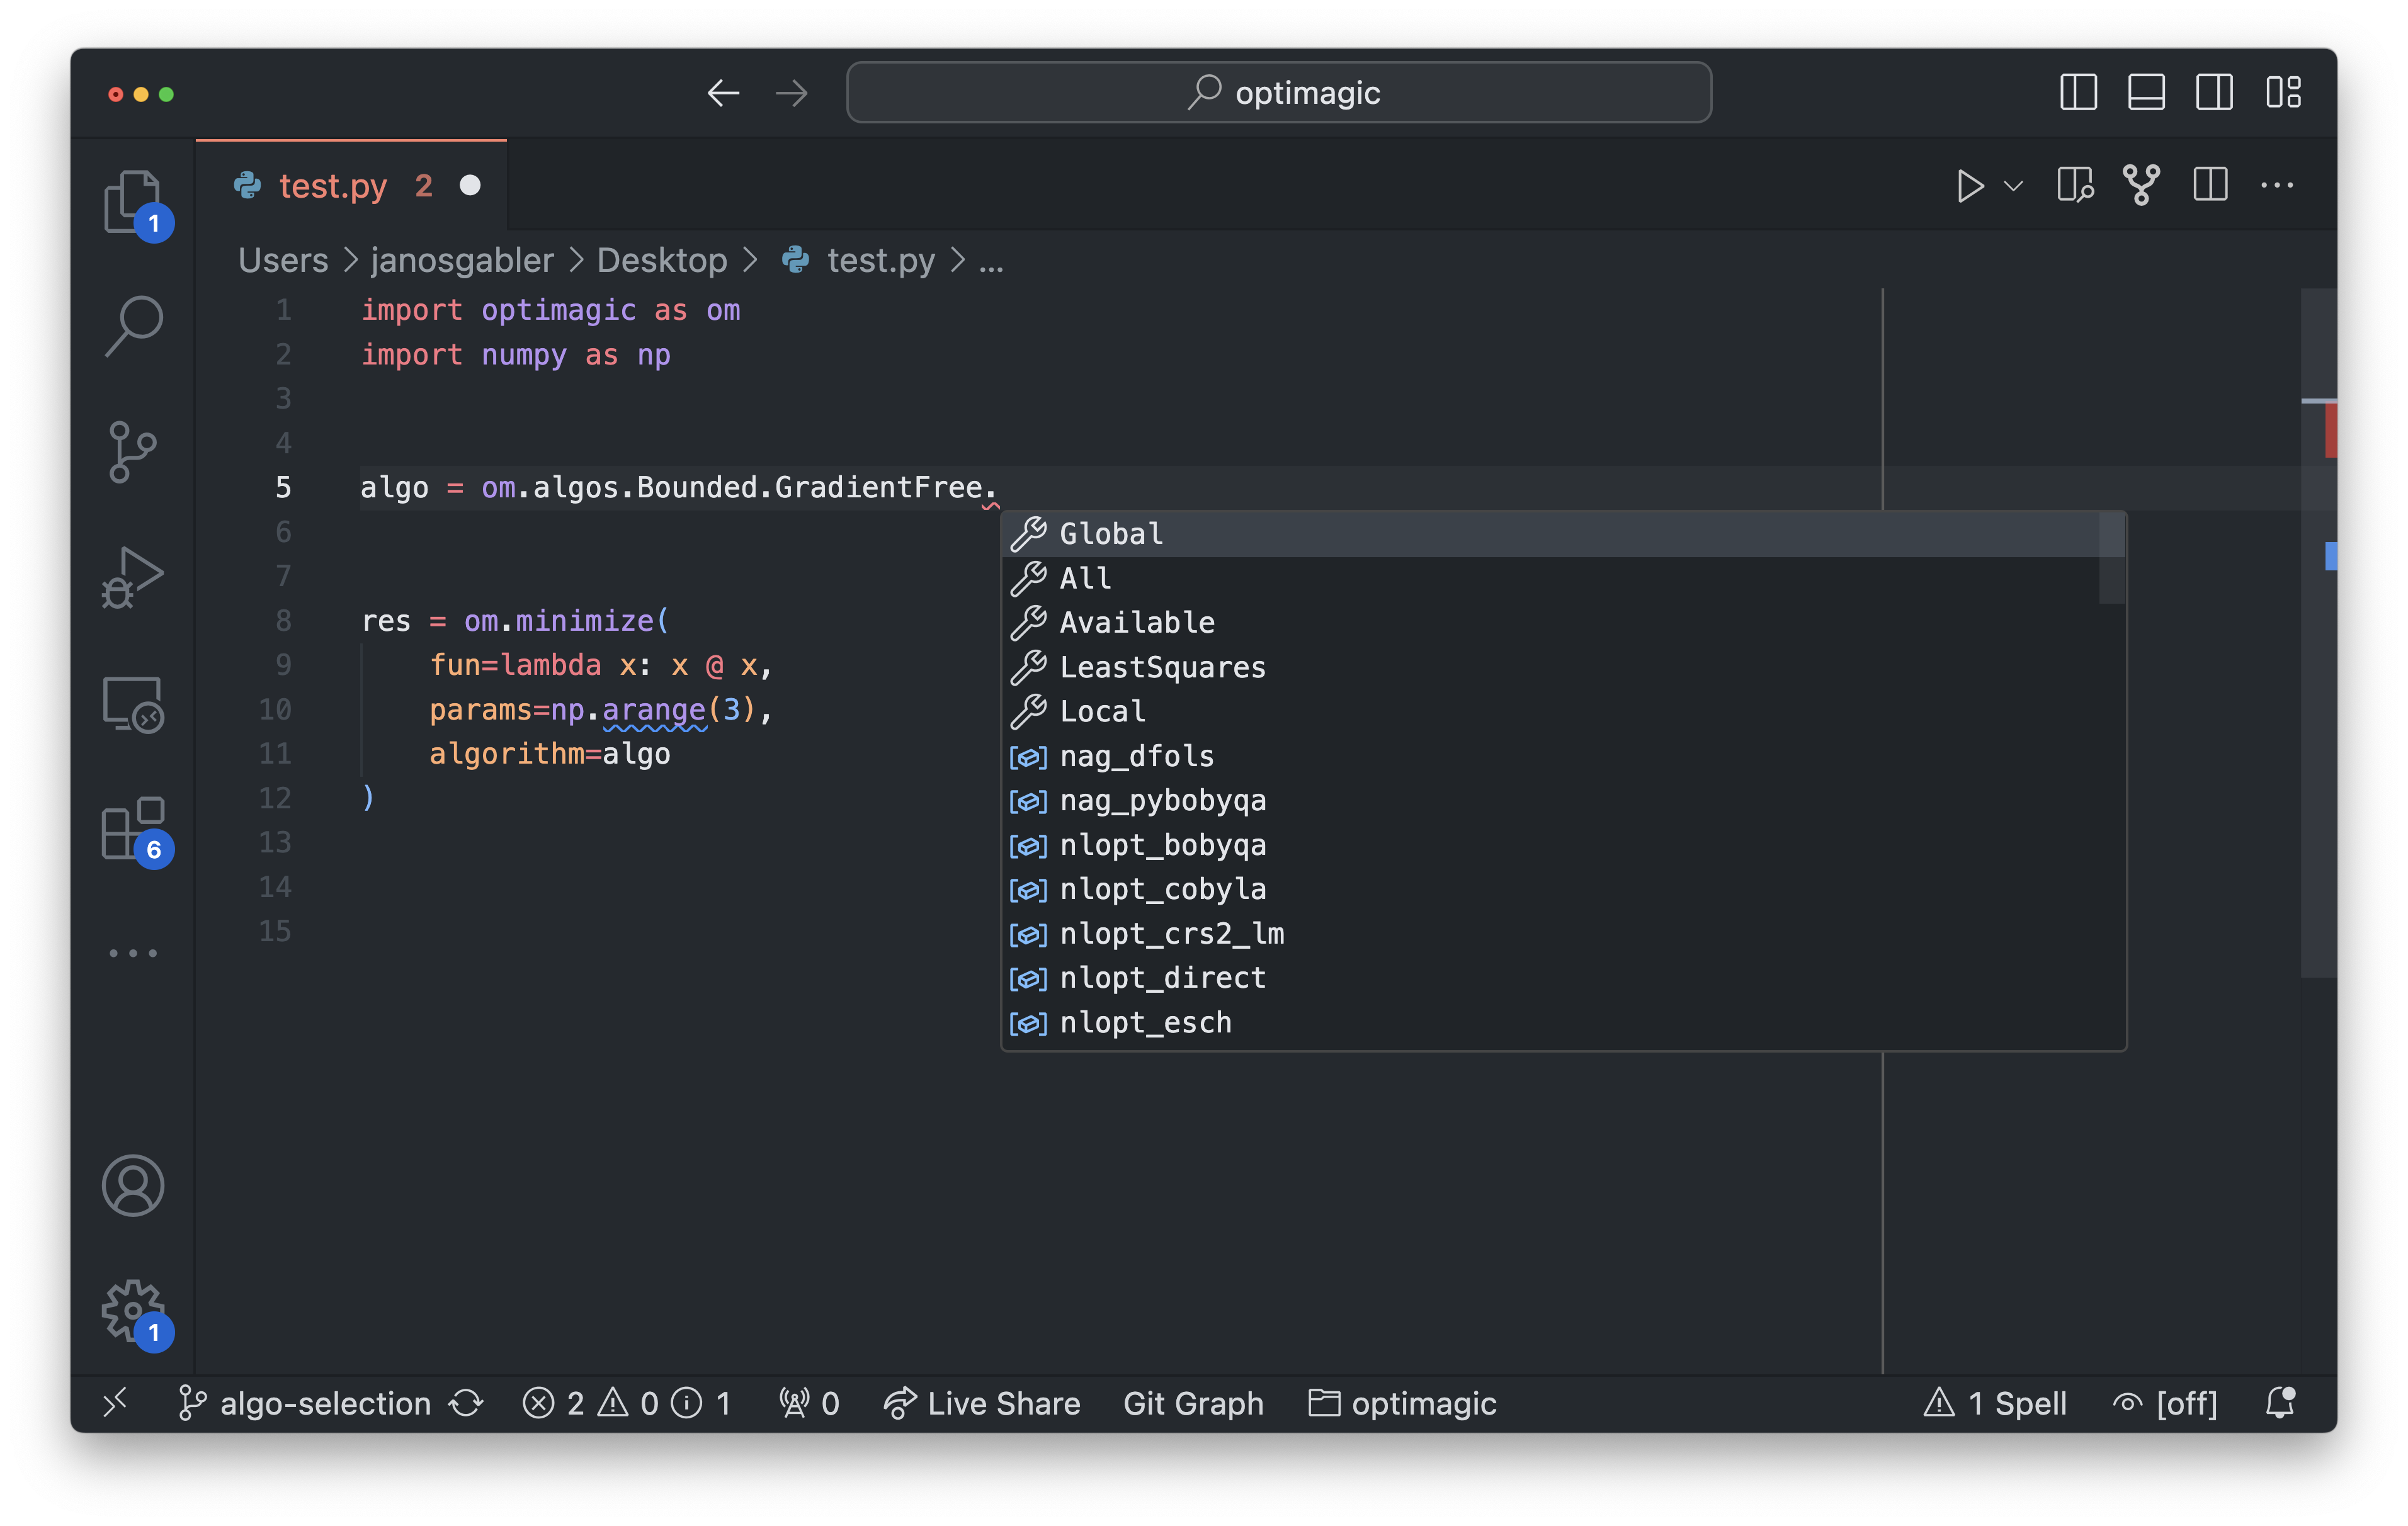Open the Search view in activity bar
Screen dimensions: 2408x1526
pos(133,326)
